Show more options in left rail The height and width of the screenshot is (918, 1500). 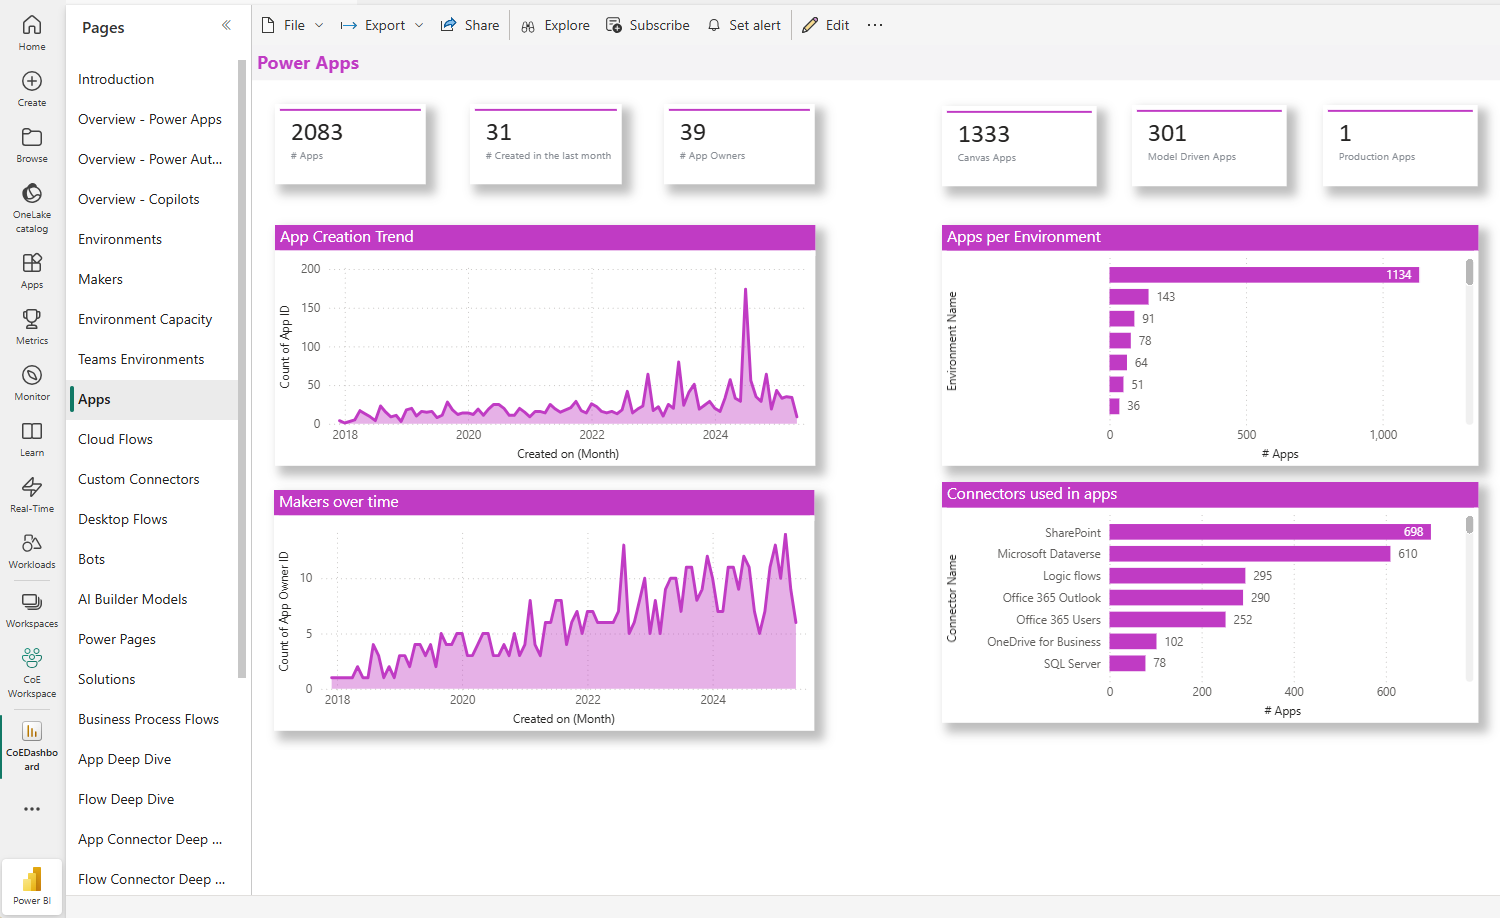[x=32, y=809]
